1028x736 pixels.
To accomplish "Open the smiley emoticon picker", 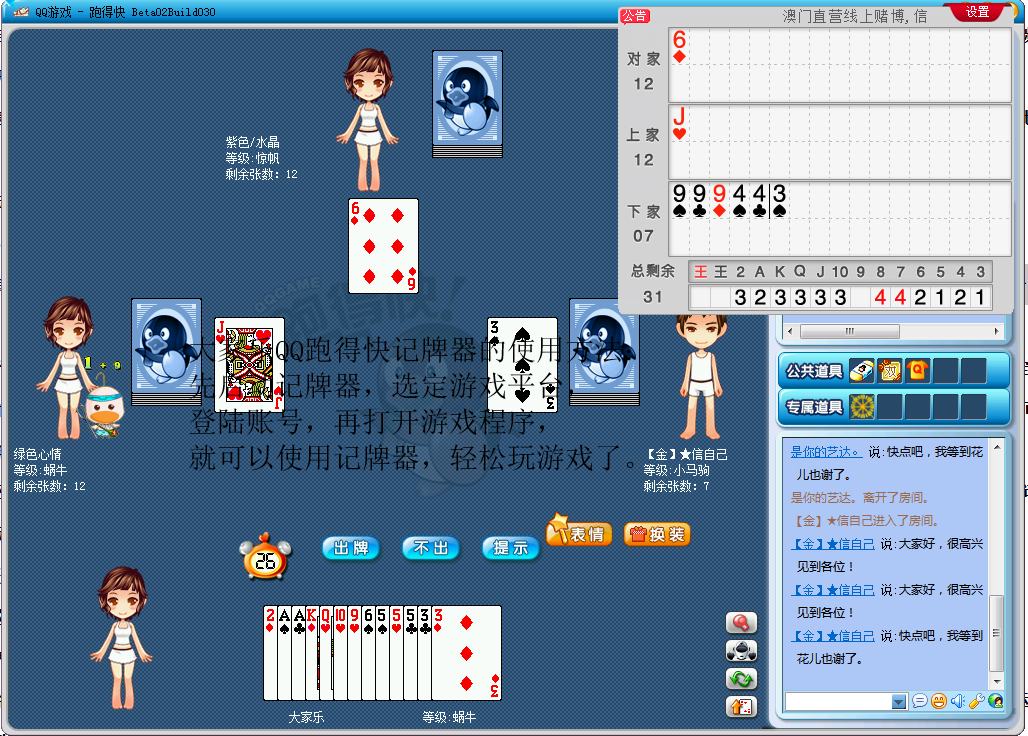I will (x=939, y=701).
